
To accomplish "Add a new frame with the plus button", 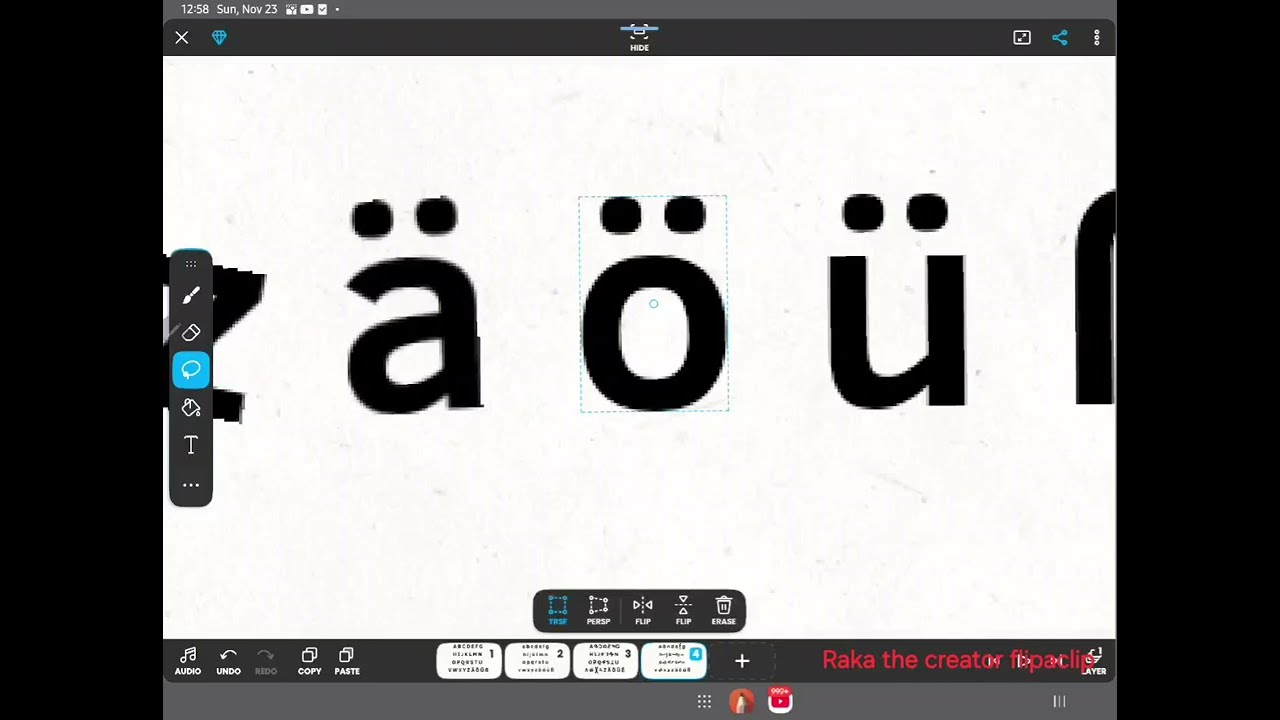I will 742,661.
